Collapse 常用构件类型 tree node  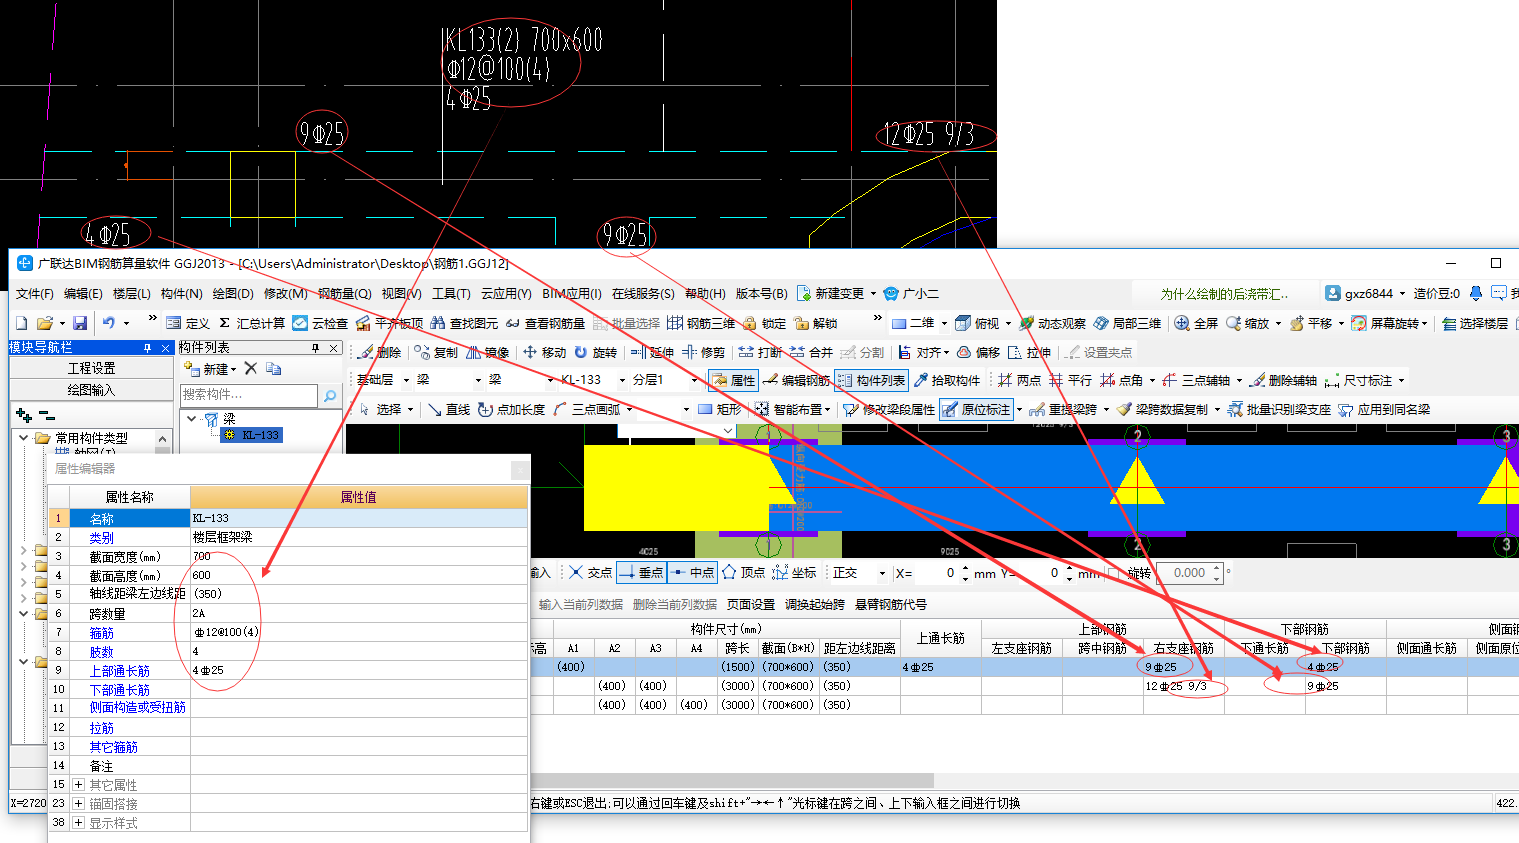(x=23, y=437)
